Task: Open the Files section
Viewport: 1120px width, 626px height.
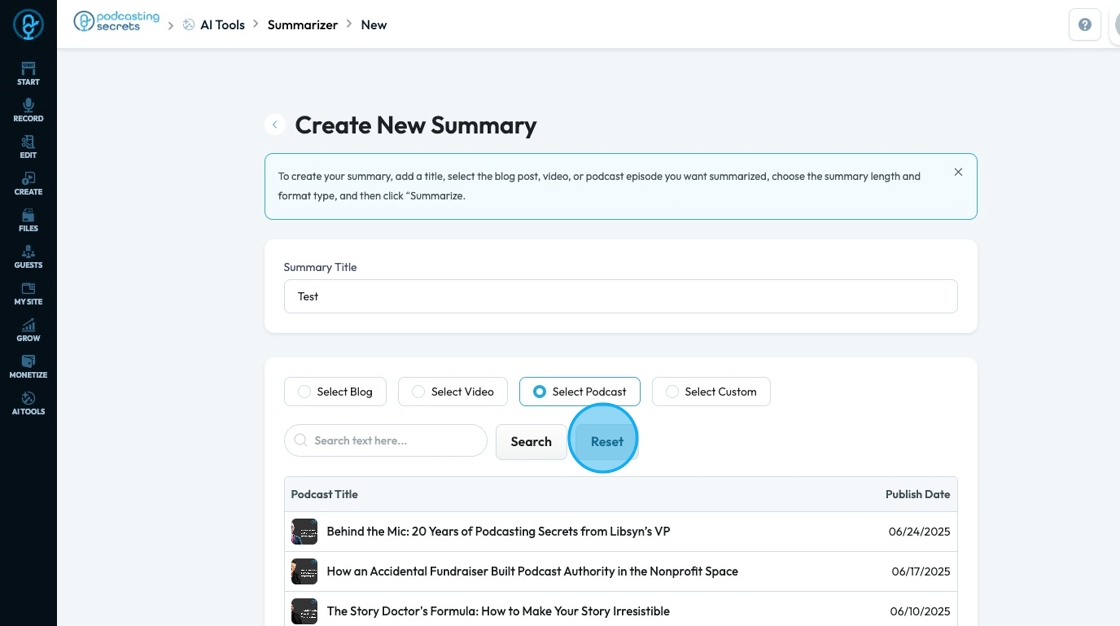Action: [28, 220]
